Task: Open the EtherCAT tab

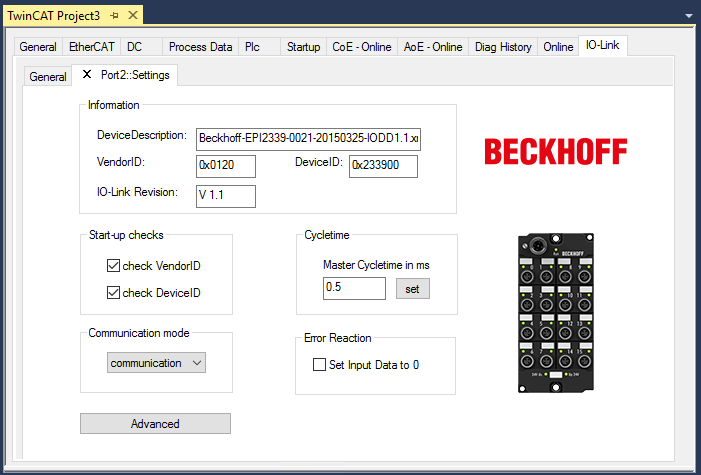Action: [92, 47]
